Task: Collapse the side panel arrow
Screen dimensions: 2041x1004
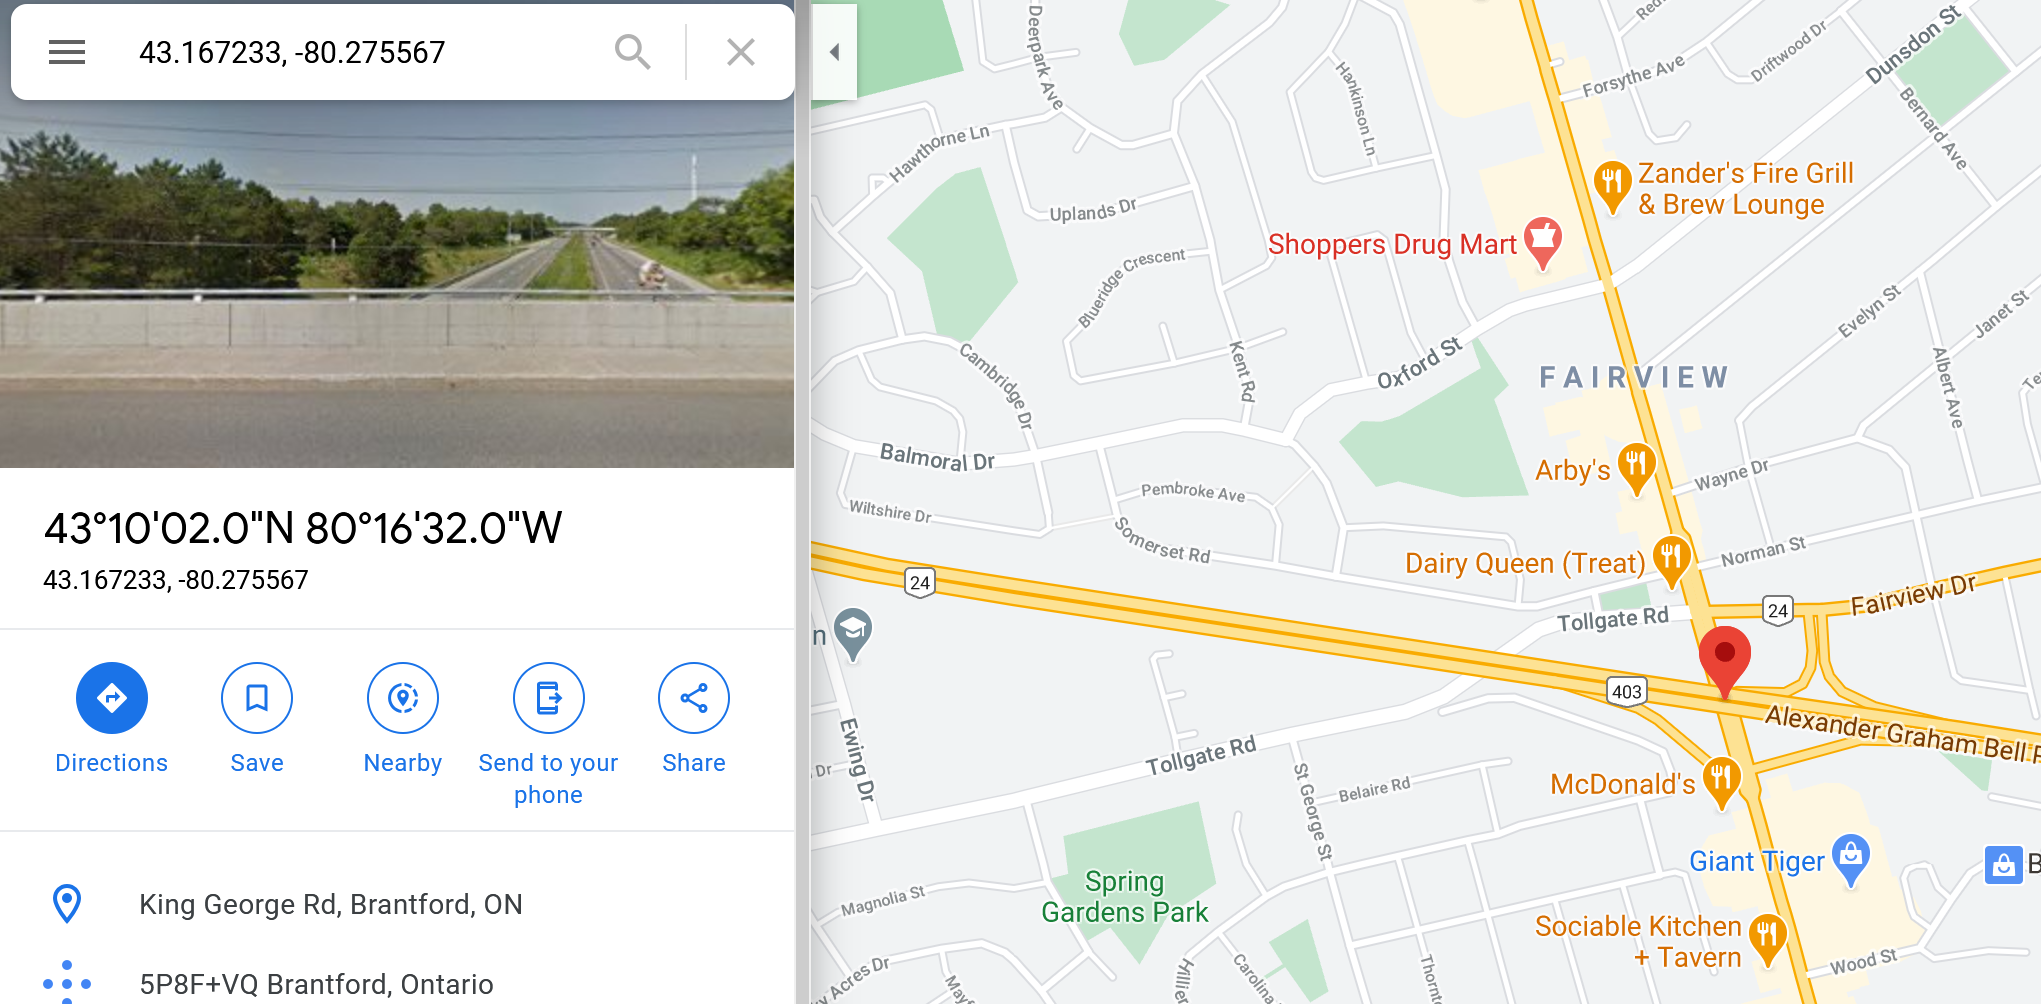Action: point(834,52)
